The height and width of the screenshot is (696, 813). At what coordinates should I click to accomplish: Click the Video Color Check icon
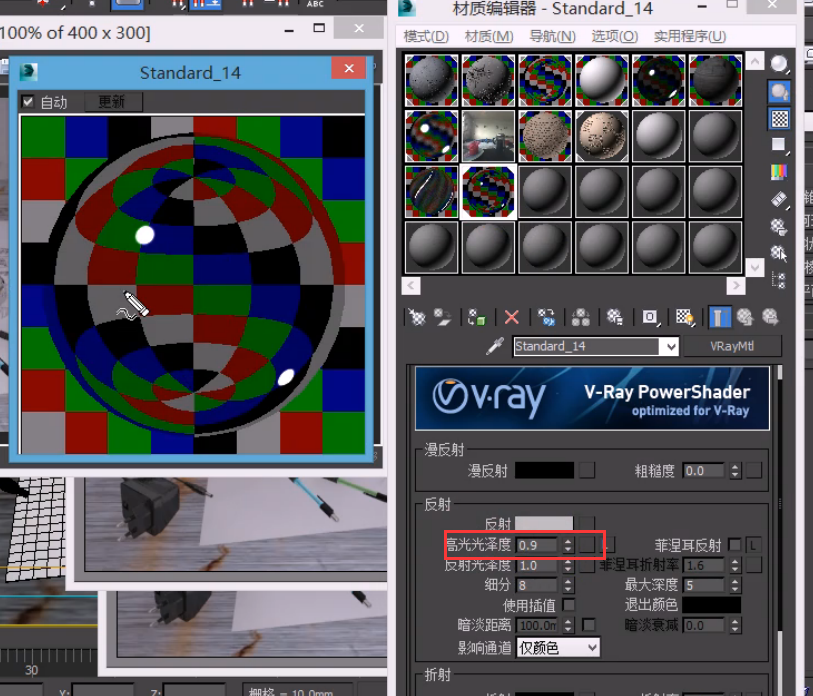779,172
